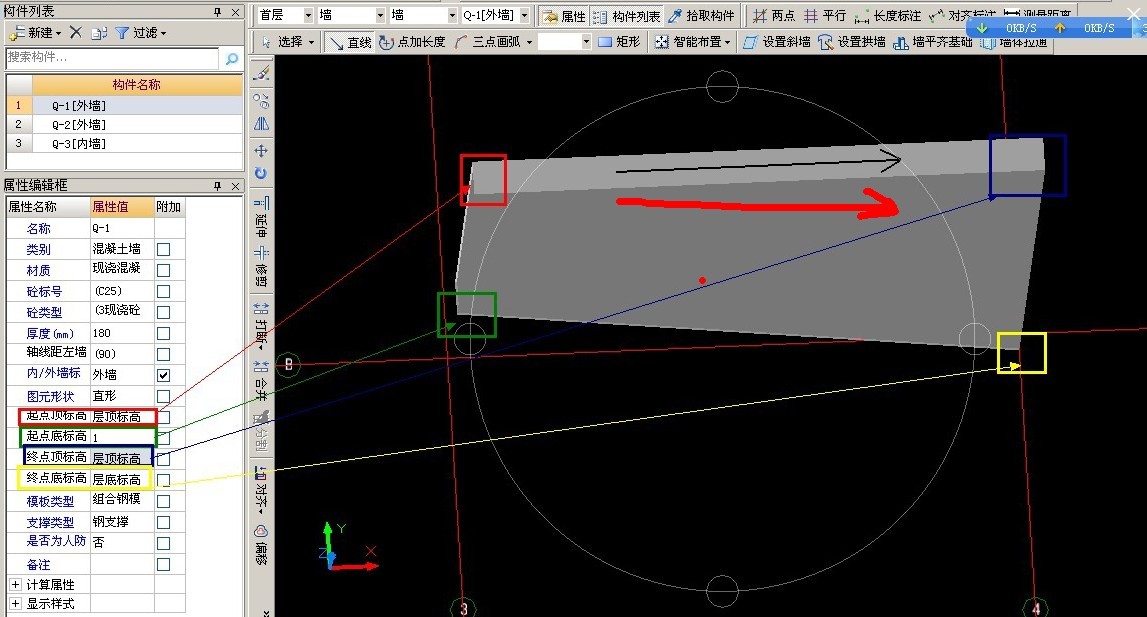
Task: Click the 厚度 value 180 cell
Action: [x=122, y=334]
